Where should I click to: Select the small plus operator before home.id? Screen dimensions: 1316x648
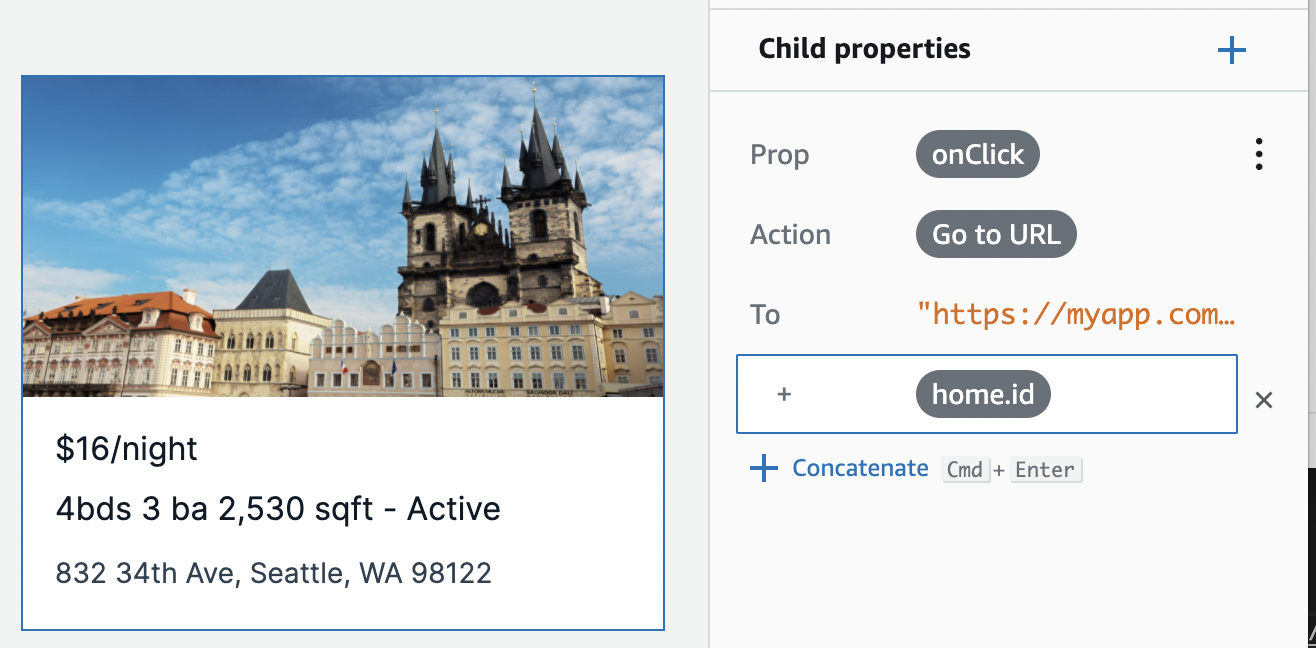[784, 394]
